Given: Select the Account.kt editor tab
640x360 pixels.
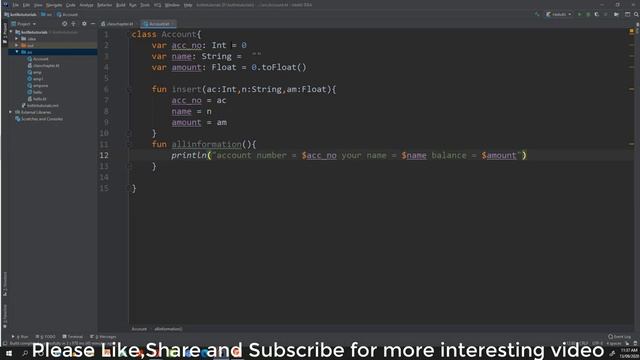Looking at the screenshot, I should pos(158,24).
